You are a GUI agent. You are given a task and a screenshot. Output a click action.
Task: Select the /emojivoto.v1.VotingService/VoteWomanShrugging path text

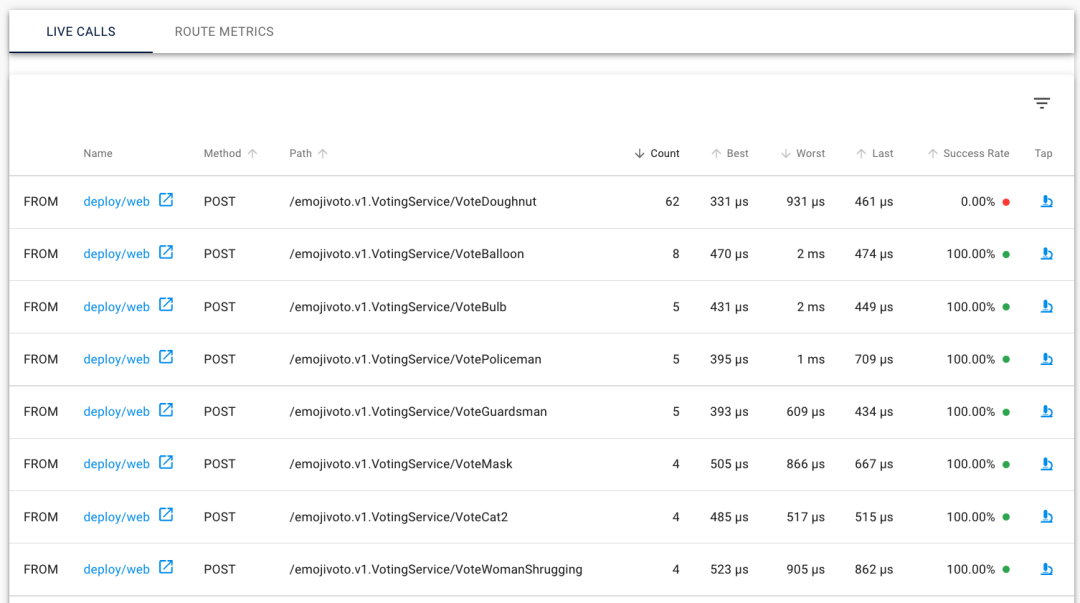tap(436, 569)
